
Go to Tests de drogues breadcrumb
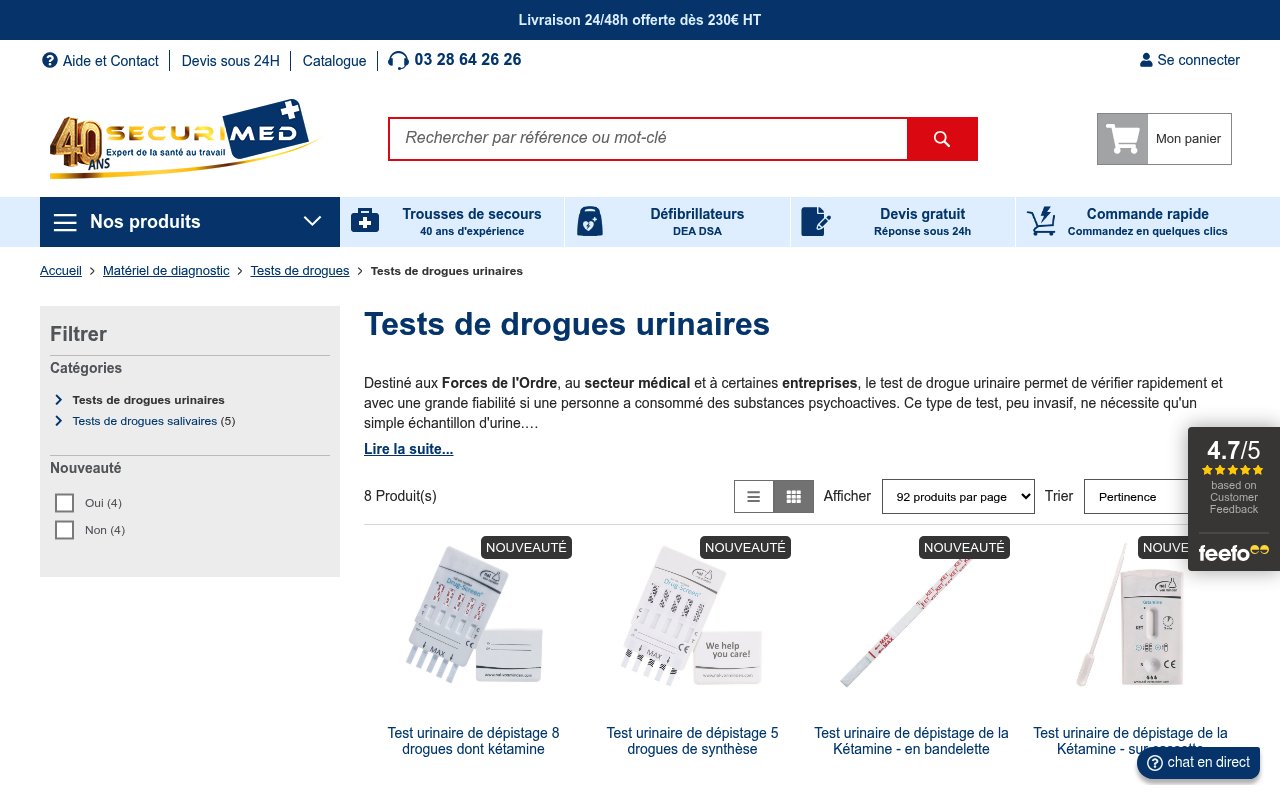(300, 271)
